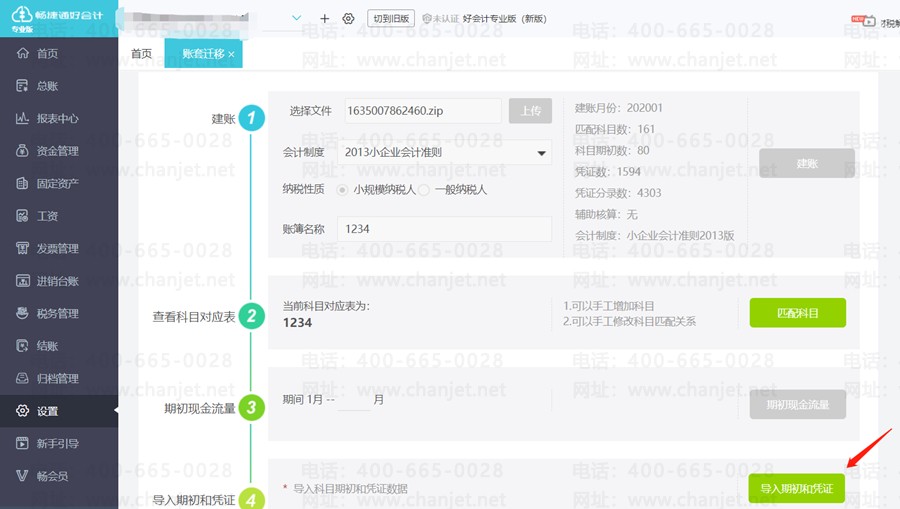Open the 新手引导 beginner guide icon
Screen dimensions: 900x509
coord(22,443)
